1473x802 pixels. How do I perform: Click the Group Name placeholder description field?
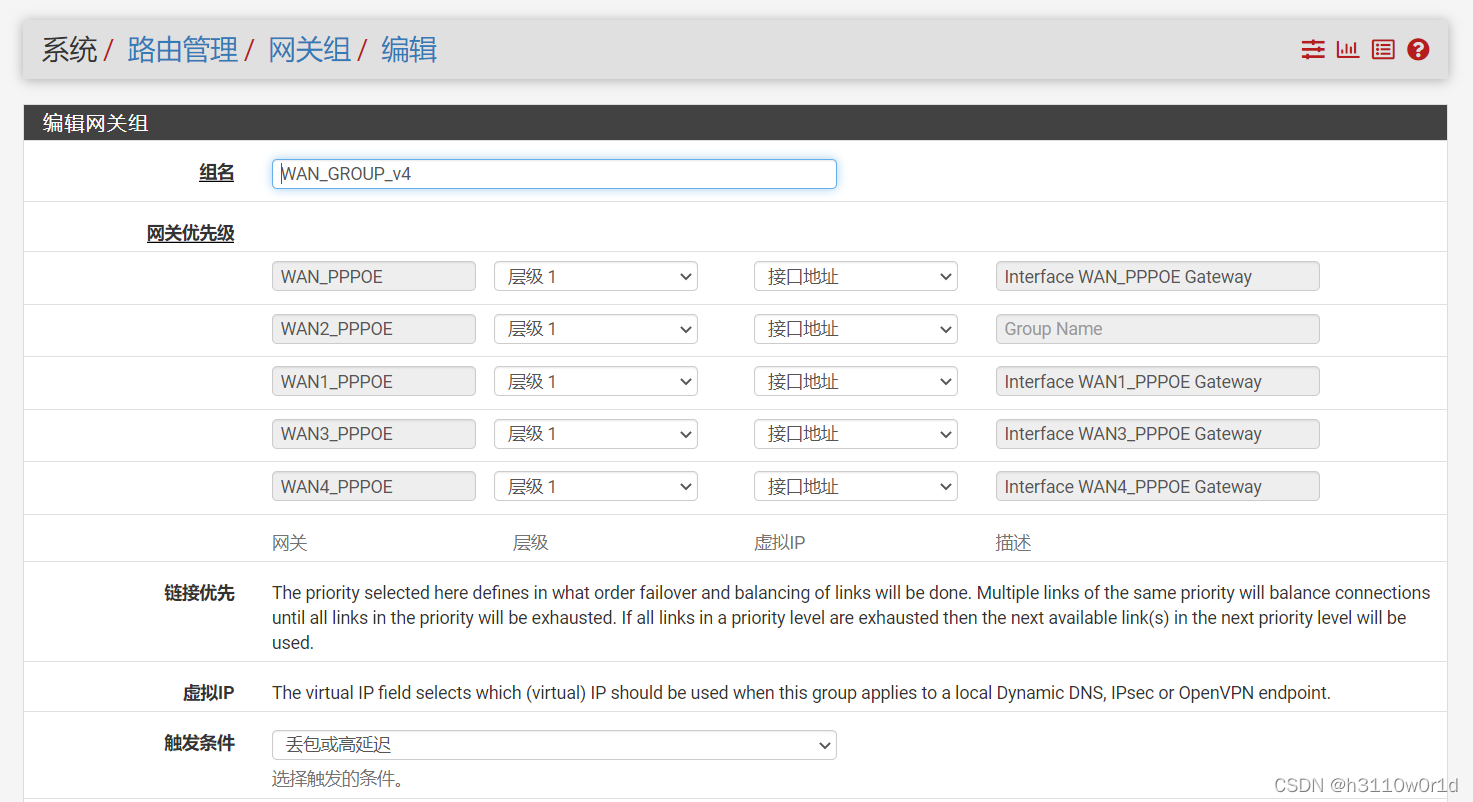click(1158, 329)
